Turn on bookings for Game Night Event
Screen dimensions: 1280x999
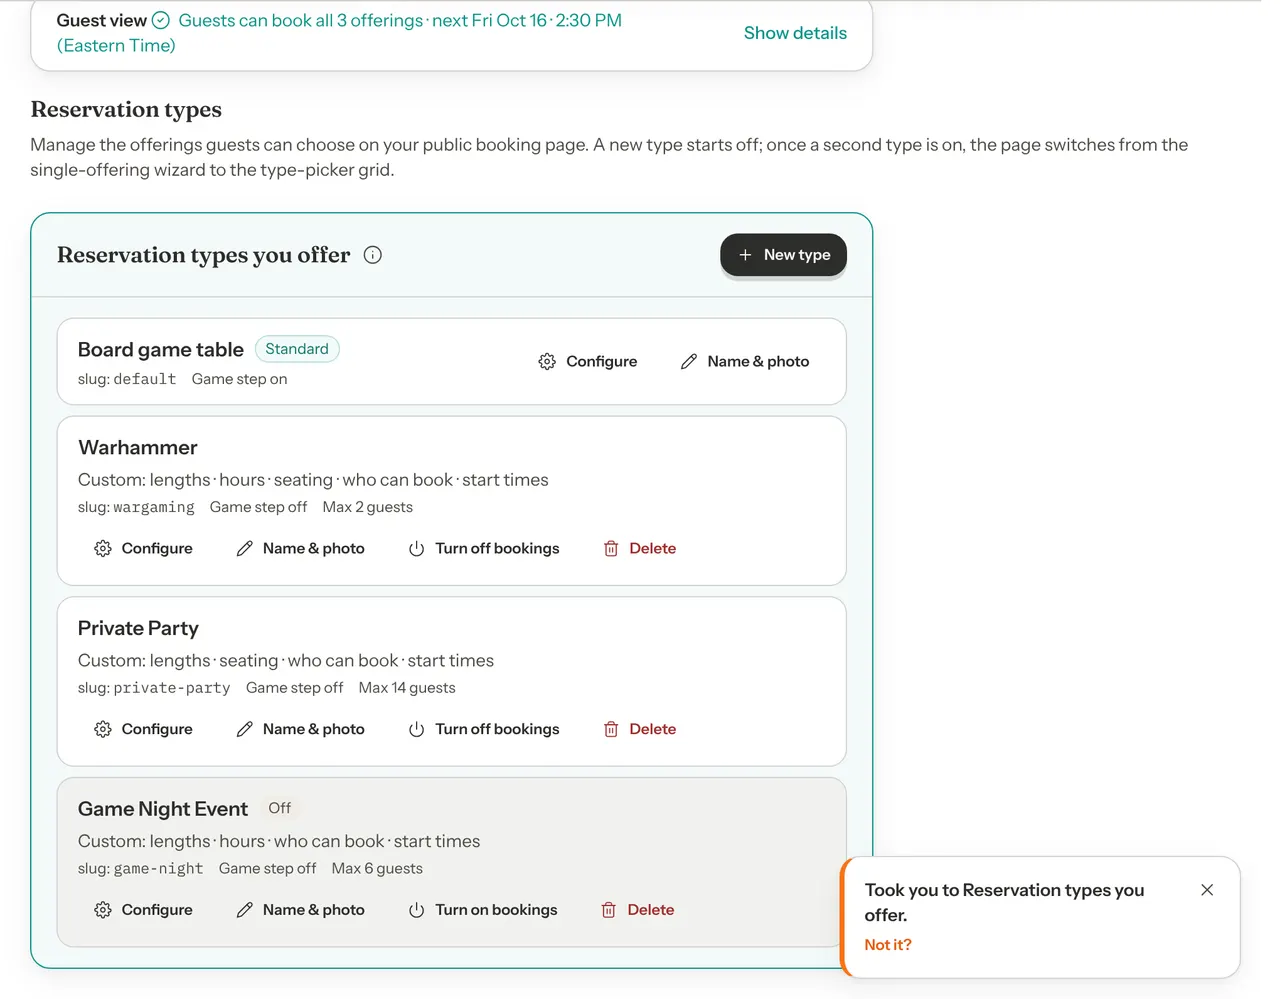click(483, 910)
